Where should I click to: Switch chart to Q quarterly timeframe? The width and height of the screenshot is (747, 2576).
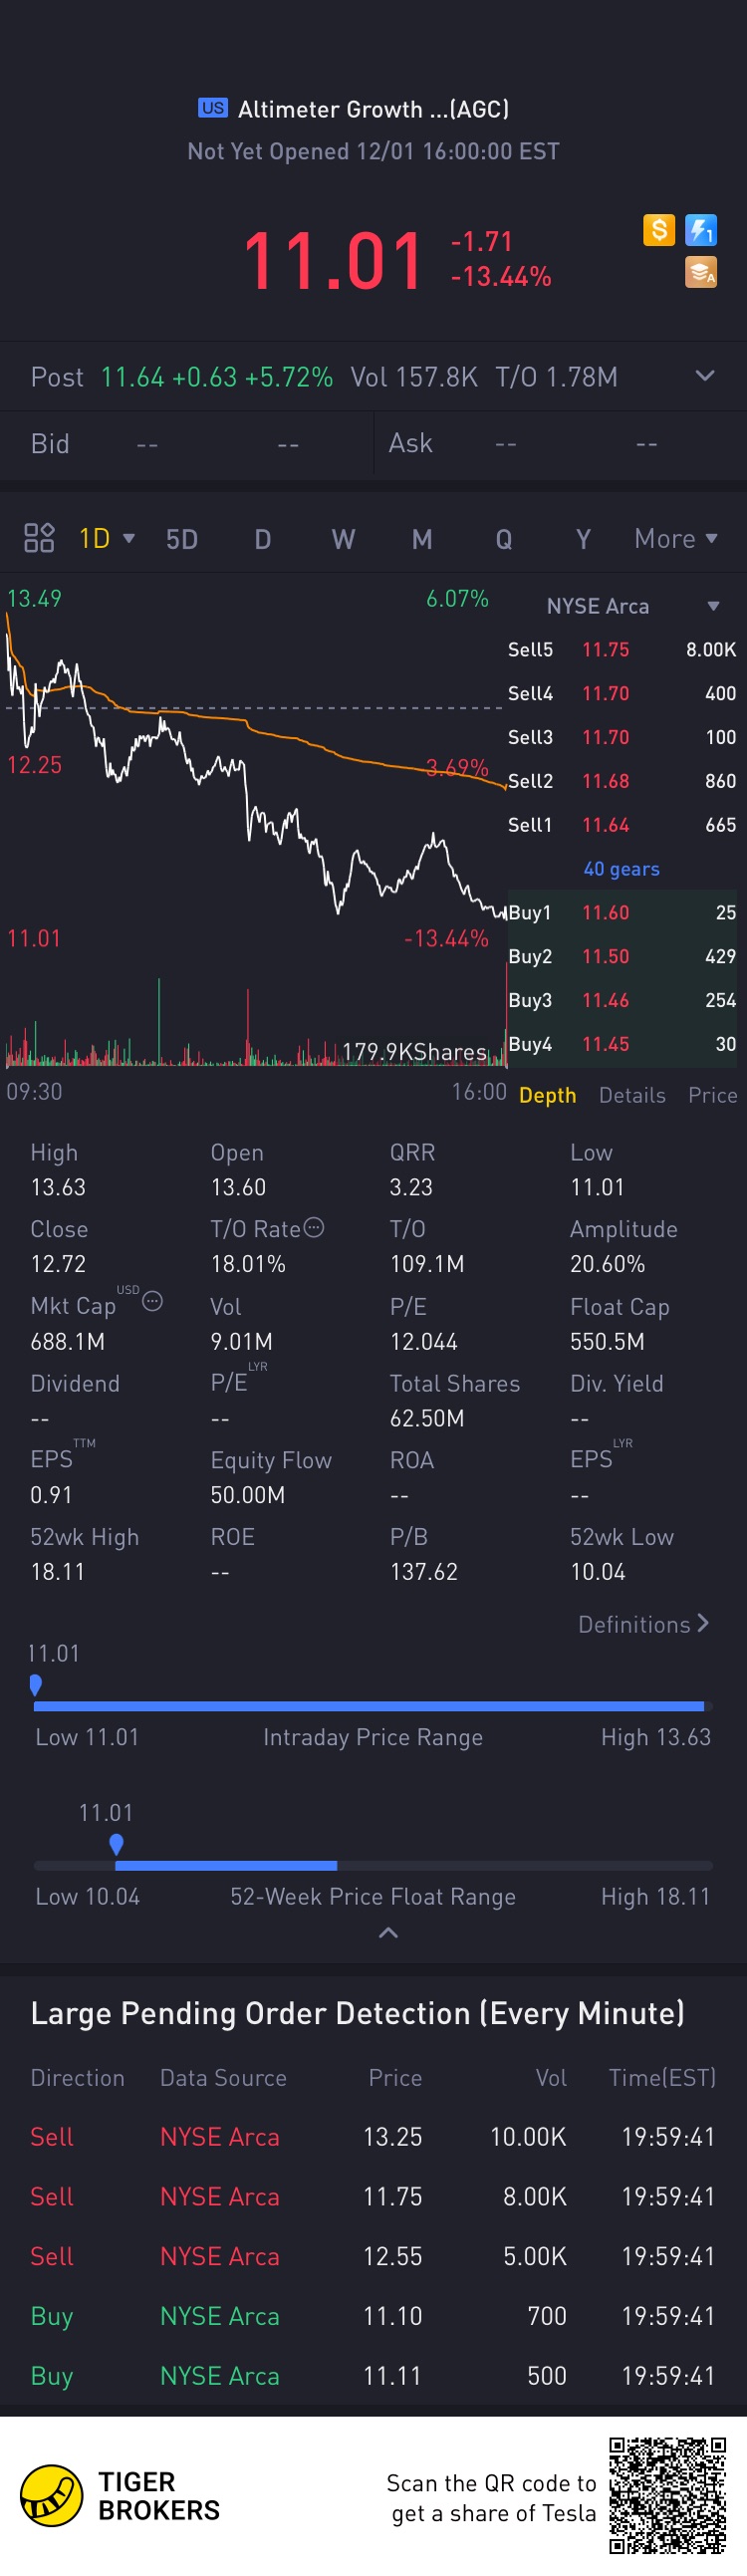(x=504, y=539)
